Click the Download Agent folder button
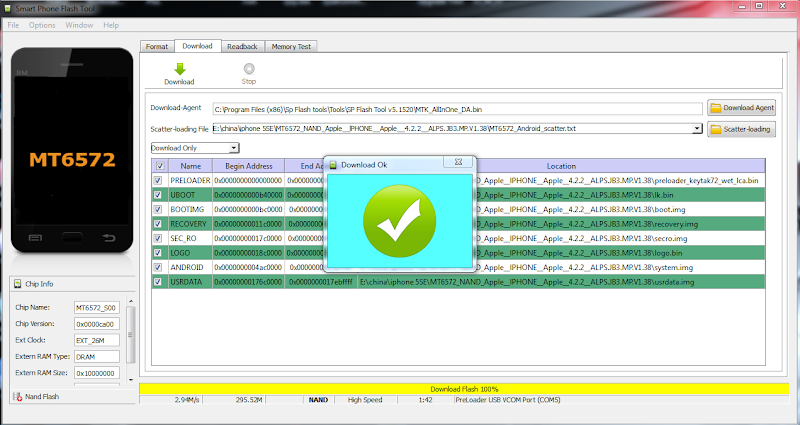This screenshot has width=800, height=425. pos(741,108)
